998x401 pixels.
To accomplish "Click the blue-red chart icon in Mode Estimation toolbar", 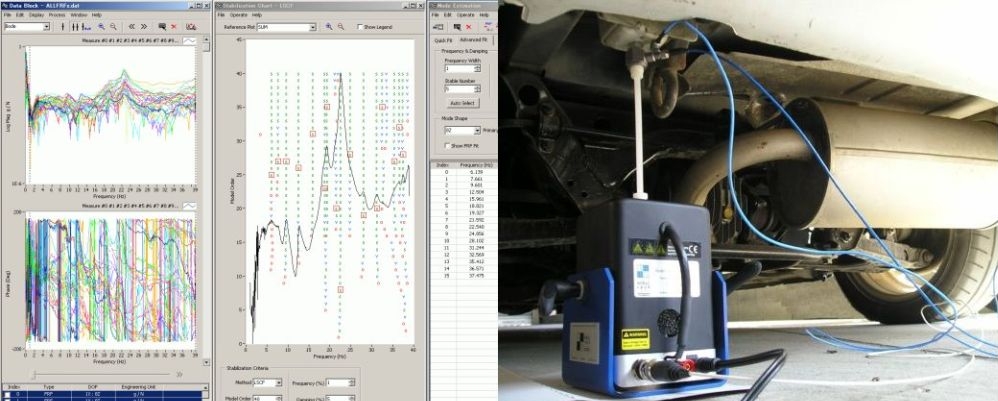I will (x=488, y=27).
